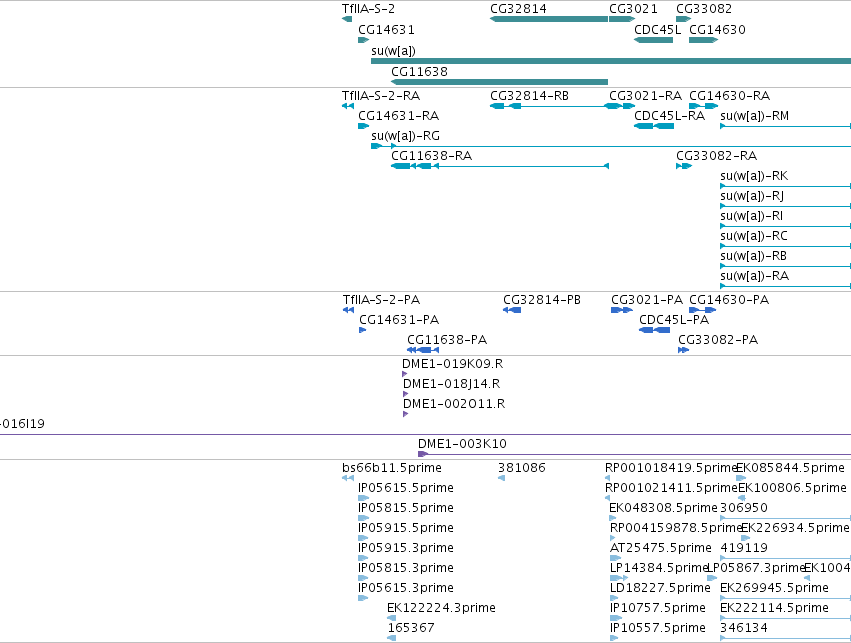
Task: Click the CG3021-RA transcript label
Action: tap(645, 96)
